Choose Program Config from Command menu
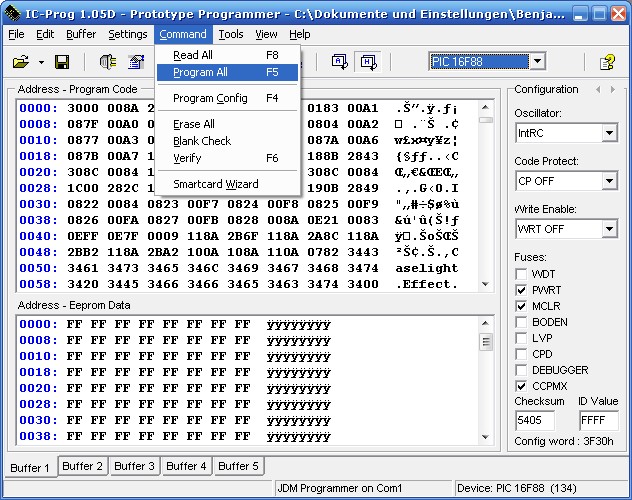The image size is (632, 500). tap(227, 98)
